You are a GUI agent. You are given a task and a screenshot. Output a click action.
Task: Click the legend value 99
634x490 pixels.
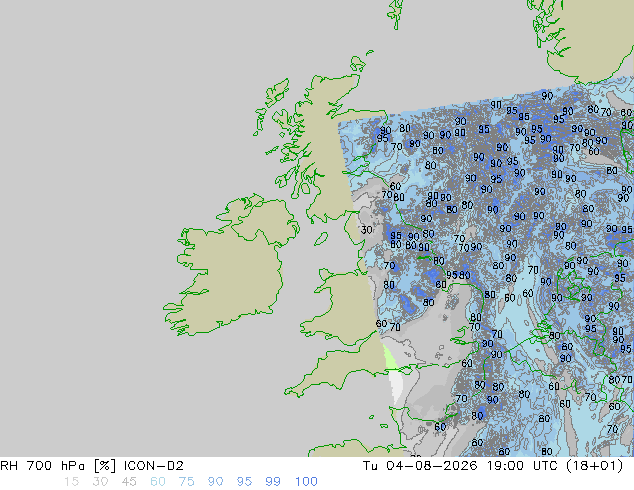pyautogui.click(x=273, y=482)
